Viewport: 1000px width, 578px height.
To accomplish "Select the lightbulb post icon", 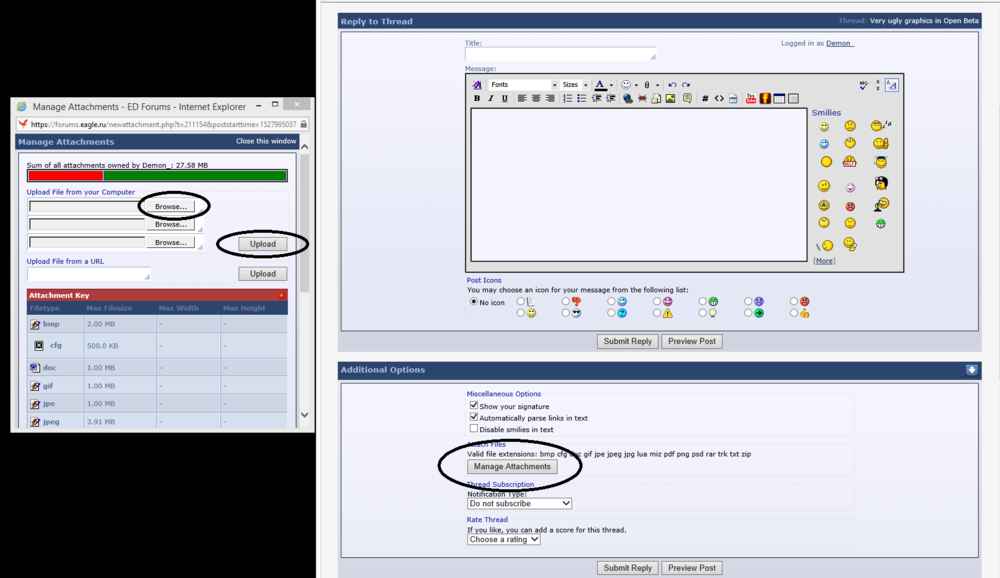I will [702, 313].
